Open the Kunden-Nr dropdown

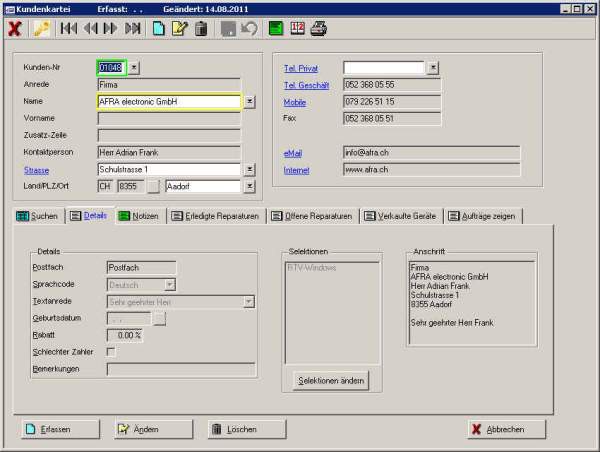[x=135, y=67]
